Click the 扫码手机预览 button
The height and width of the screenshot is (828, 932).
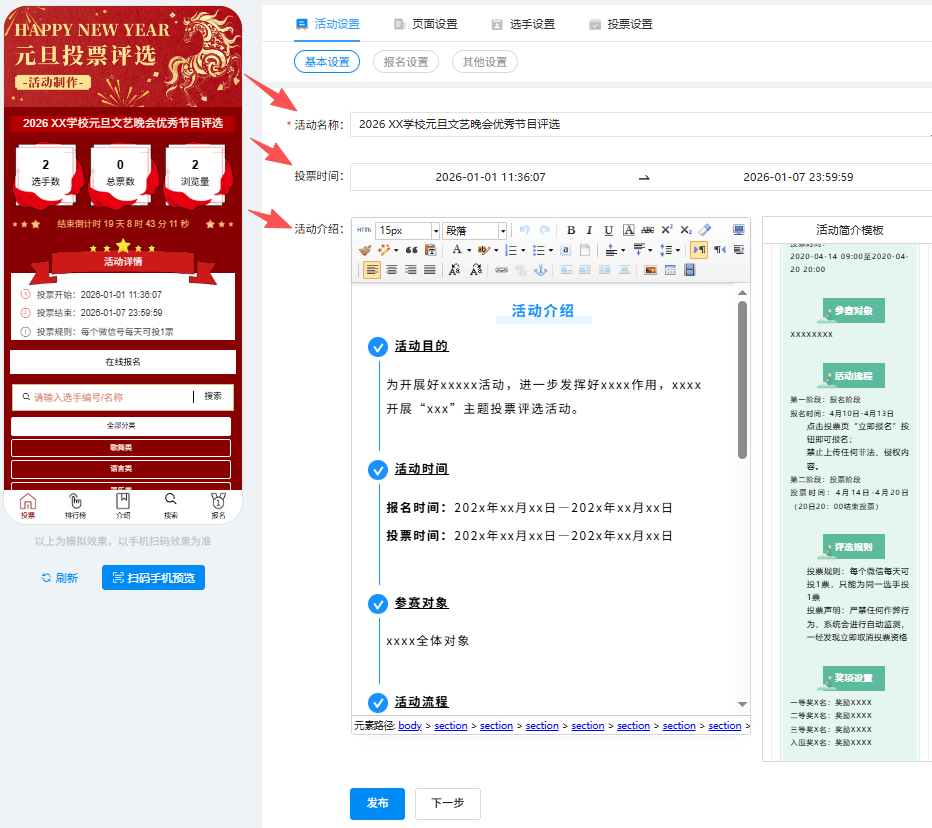coord(153,578)
